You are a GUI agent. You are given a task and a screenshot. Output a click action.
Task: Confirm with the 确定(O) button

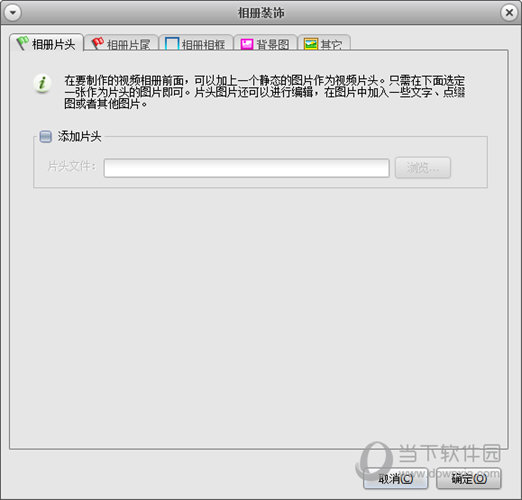(x=469, y=478)
